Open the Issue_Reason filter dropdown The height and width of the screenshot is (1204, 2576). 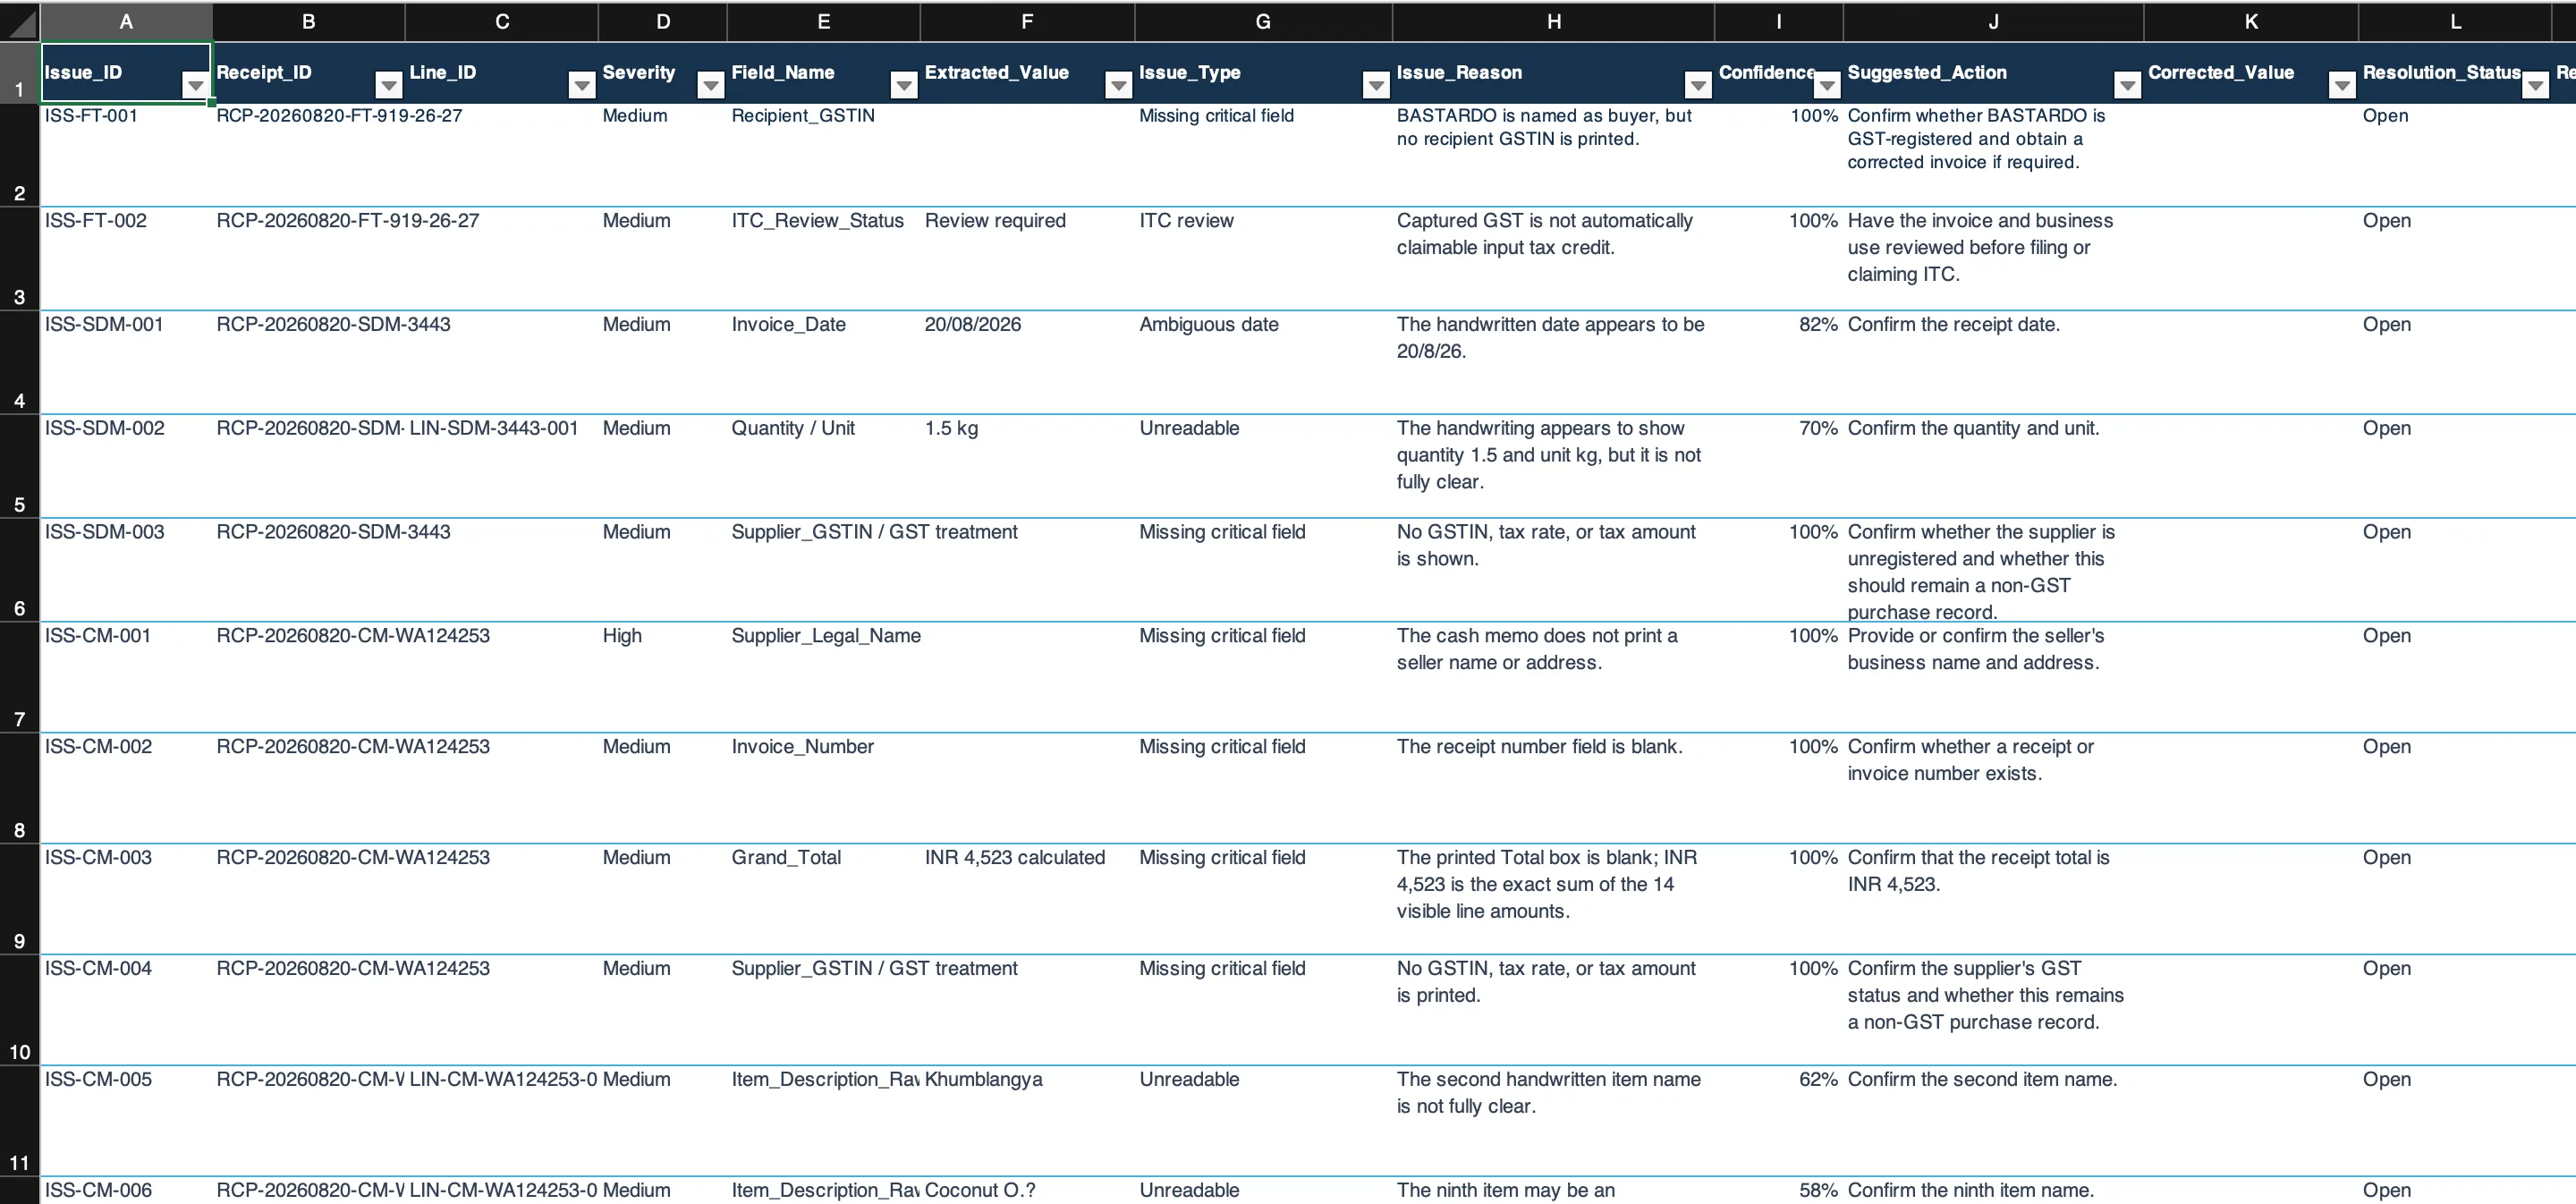point(1698,86)
